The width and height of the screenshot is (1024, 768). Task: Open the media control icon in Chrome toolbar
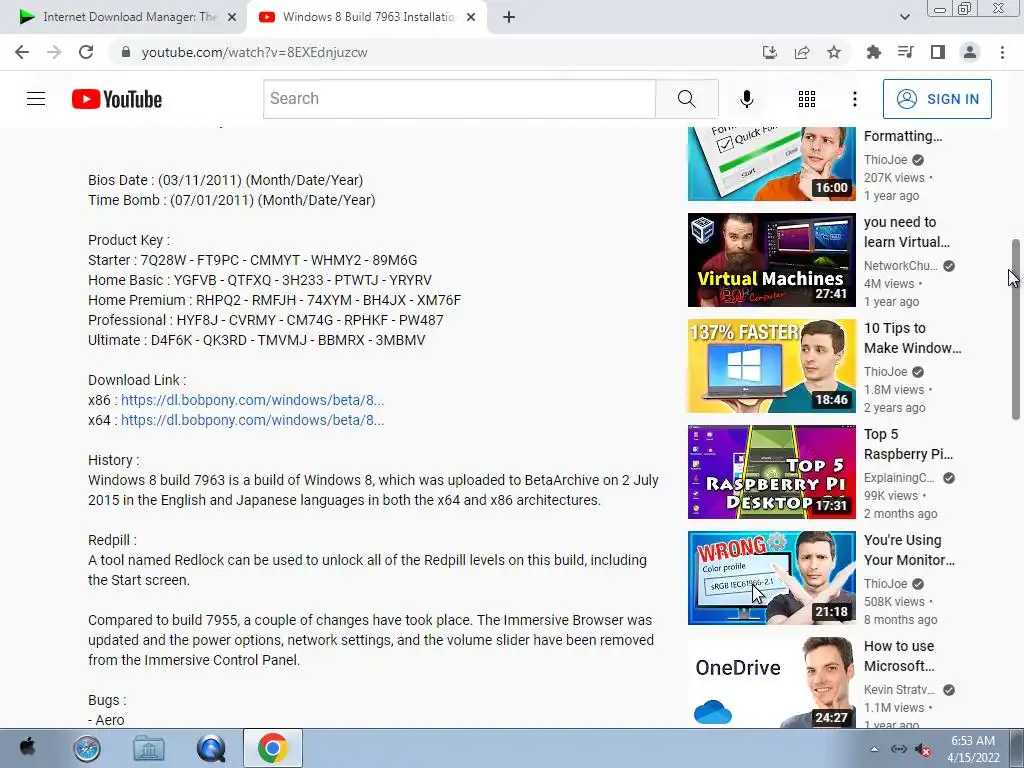905,52
